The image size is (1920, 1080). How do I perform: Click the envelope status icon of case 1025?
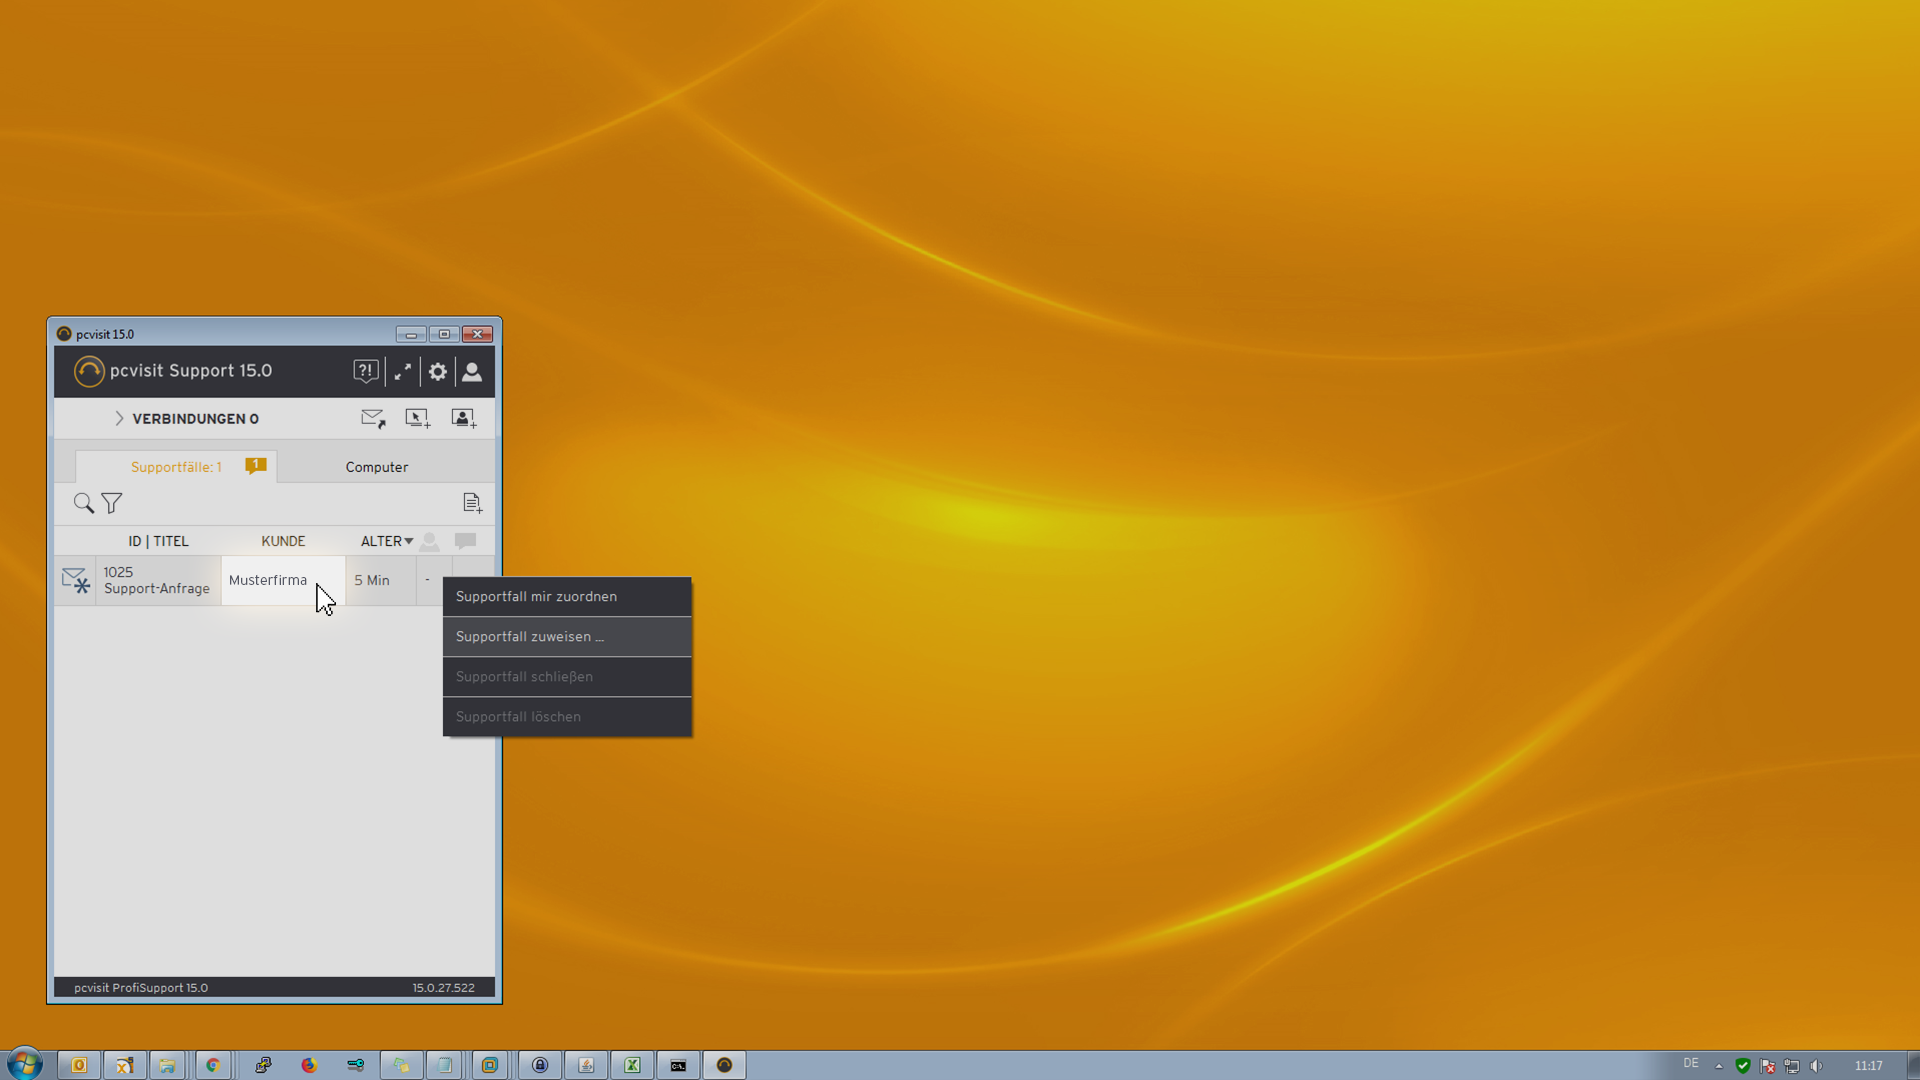76,581
